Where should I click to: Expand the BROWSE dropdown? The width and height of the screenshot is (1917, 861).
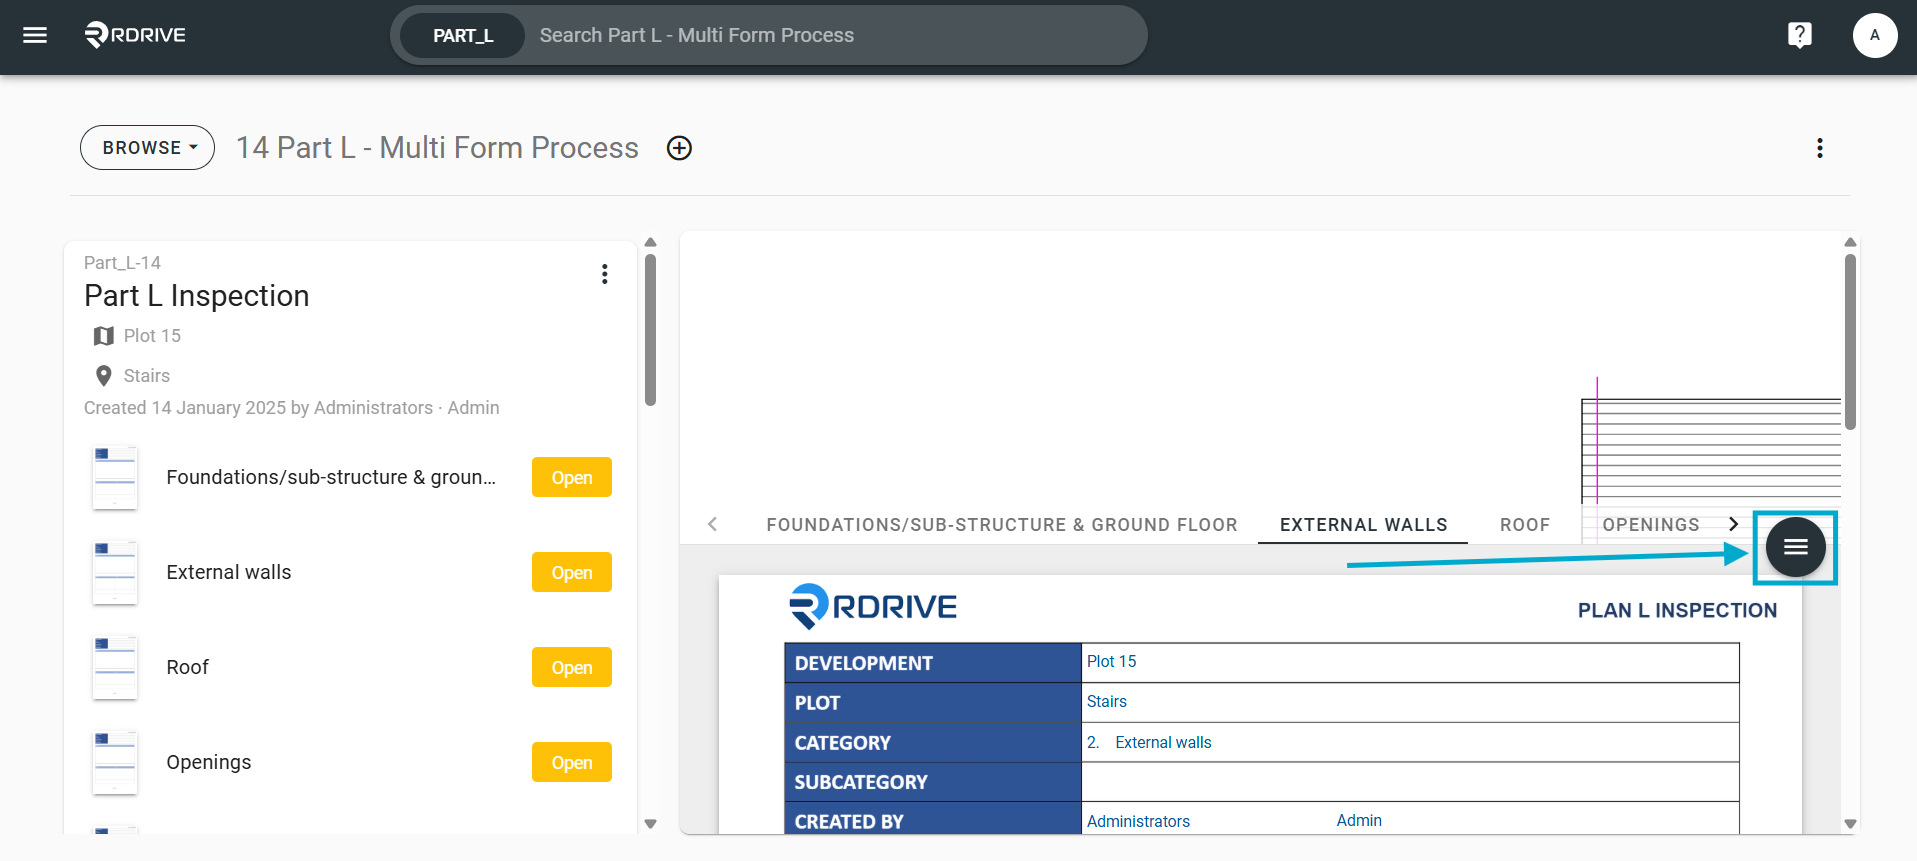pyautogui.click(x=147, y=148)
